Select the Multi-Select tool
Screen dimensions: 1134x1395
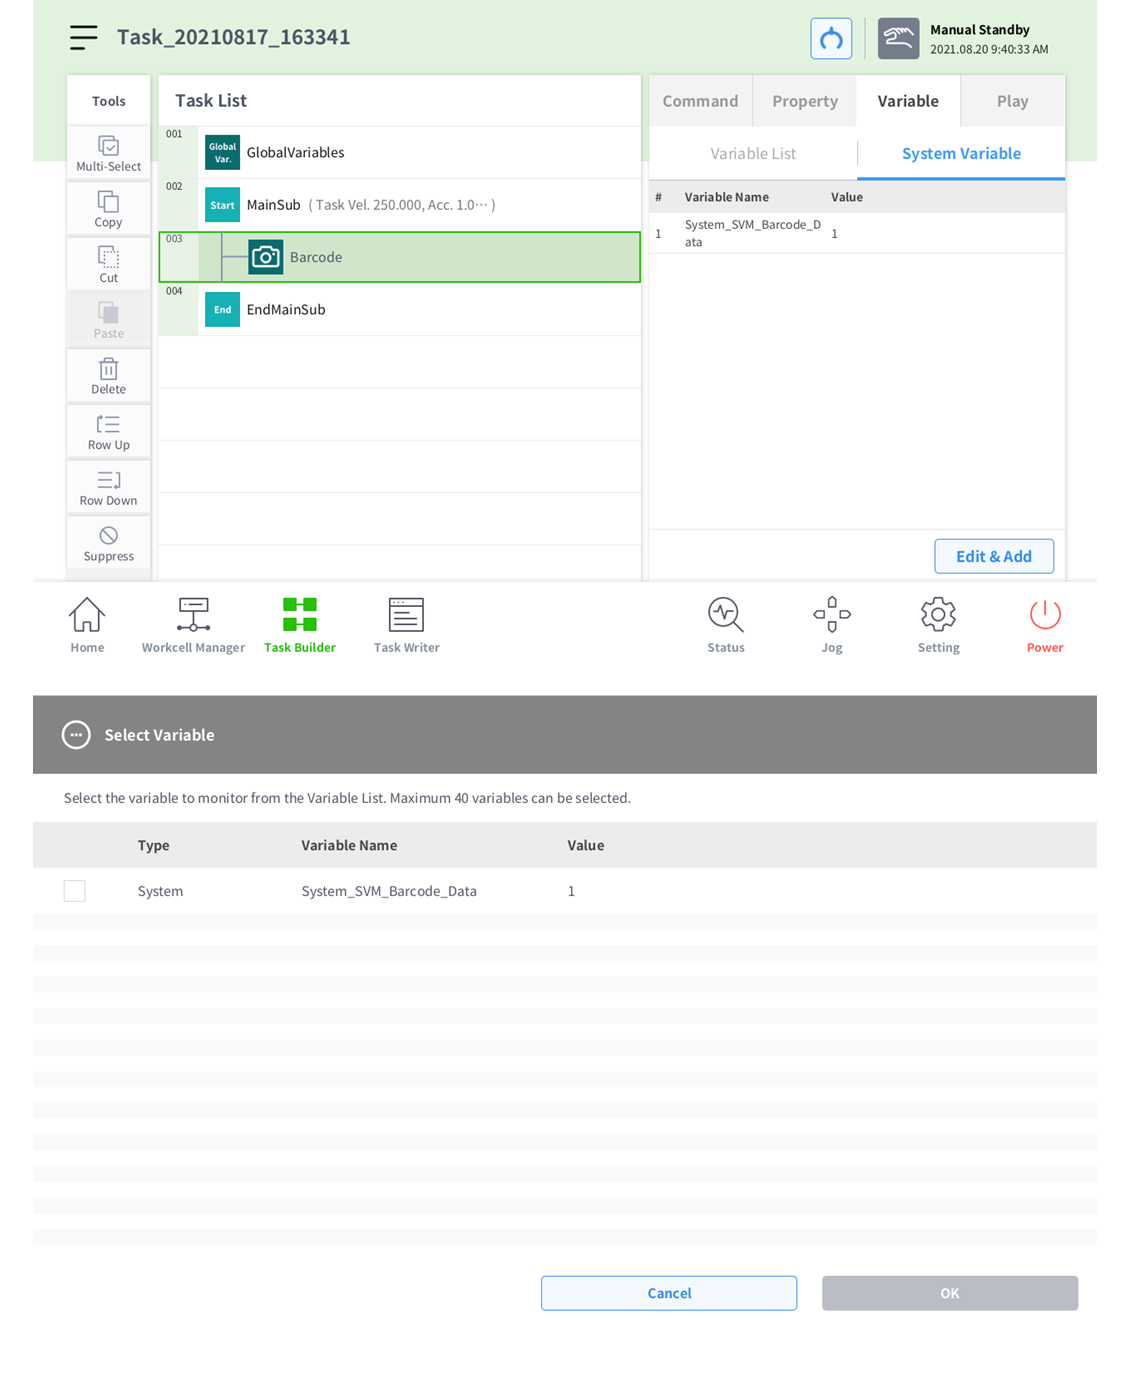tap(109, 153)
